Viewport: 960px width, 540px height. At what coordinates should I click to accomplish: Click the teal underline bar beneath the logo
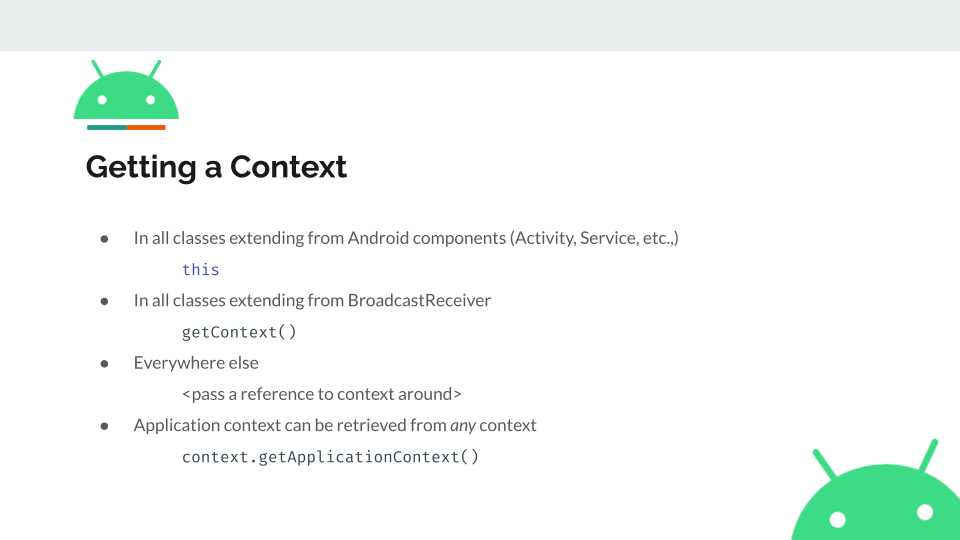(x=107, y=127)
